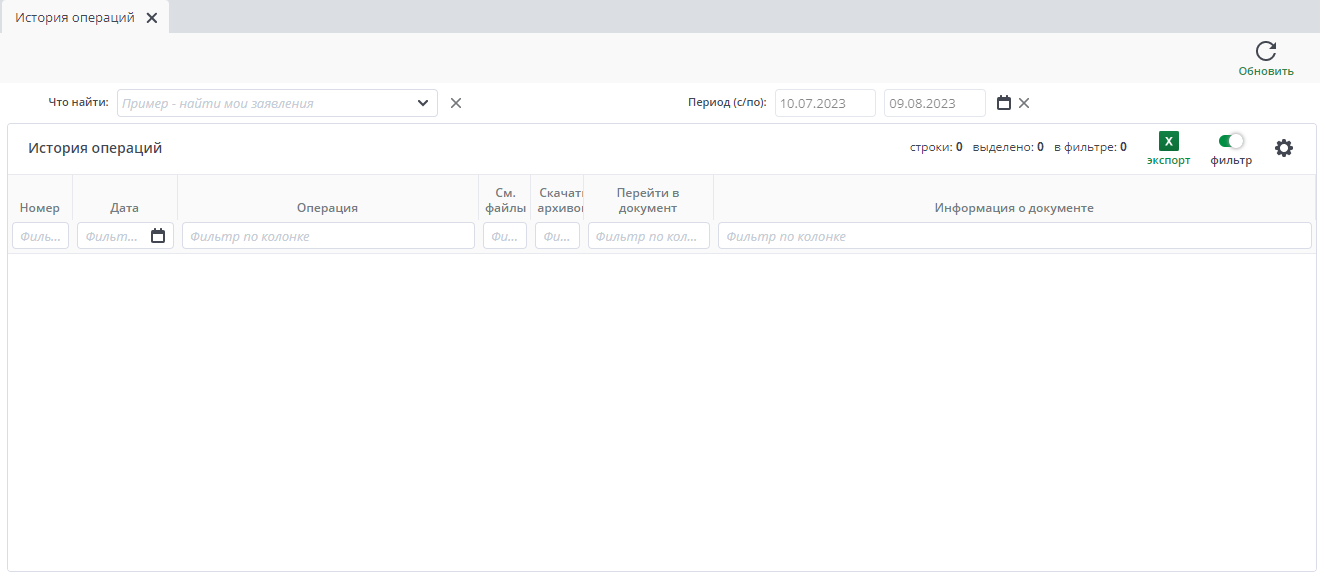This screenshot has height=576, width=1320.
Task: Focus the Операция column filter field
Action: 327,236
